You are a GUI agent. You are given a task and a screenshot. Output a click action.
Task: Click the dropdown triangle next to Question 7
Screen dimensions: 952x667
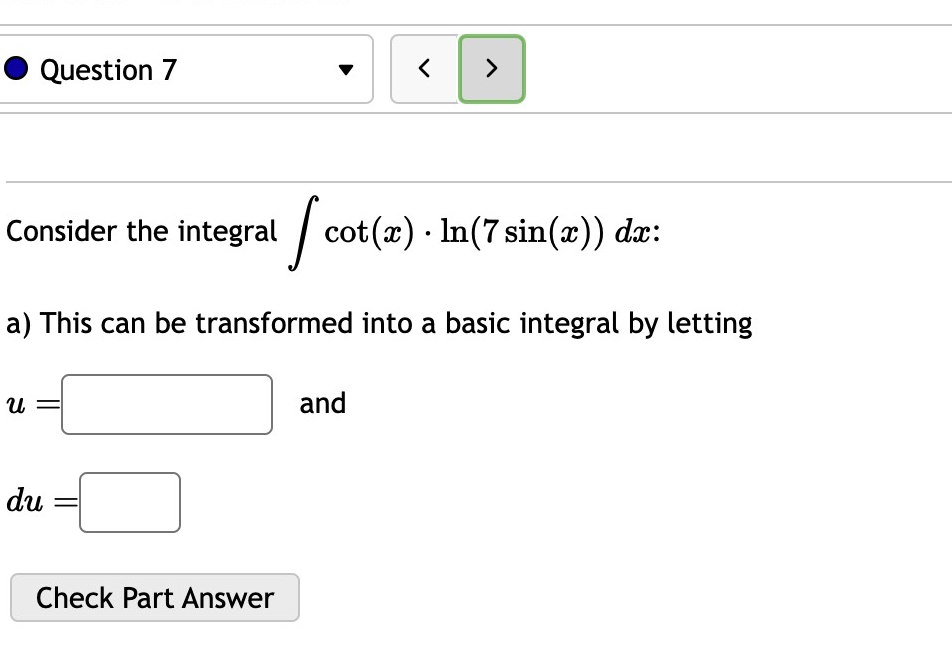(x=346, y=69)
